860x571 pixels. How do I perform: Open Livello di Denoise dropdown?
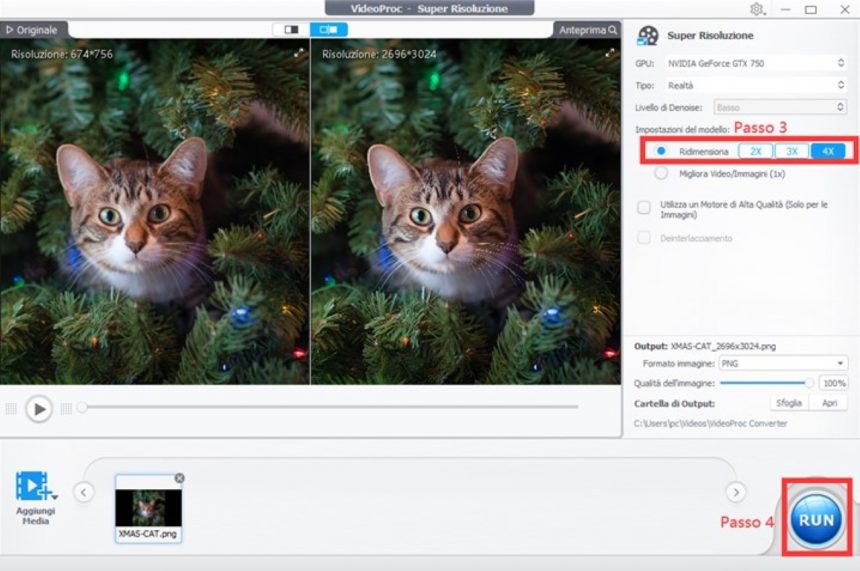(780, 108)
